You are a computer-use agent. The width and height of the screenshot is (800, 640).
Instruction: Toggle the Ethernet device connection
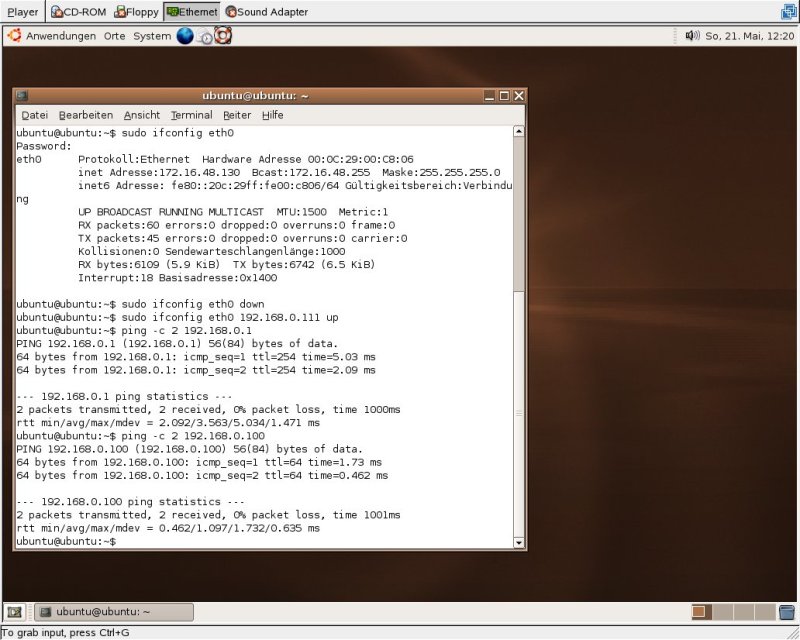coord(192,12)
